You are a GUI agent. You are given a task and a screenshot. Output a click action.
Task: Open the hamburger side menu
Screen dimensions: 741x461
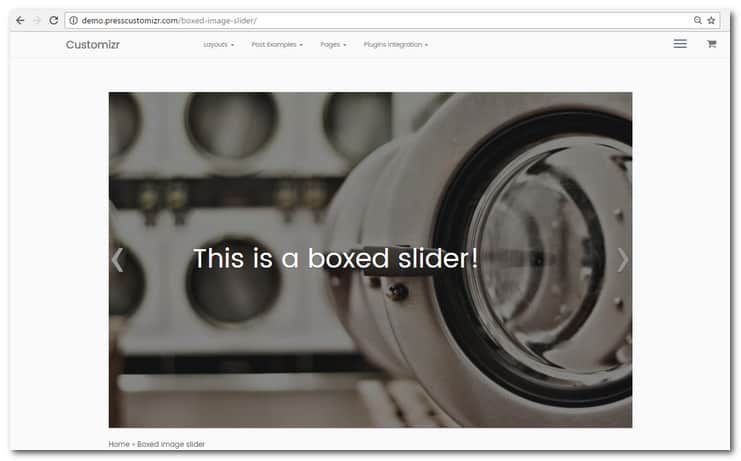point(680,44)
